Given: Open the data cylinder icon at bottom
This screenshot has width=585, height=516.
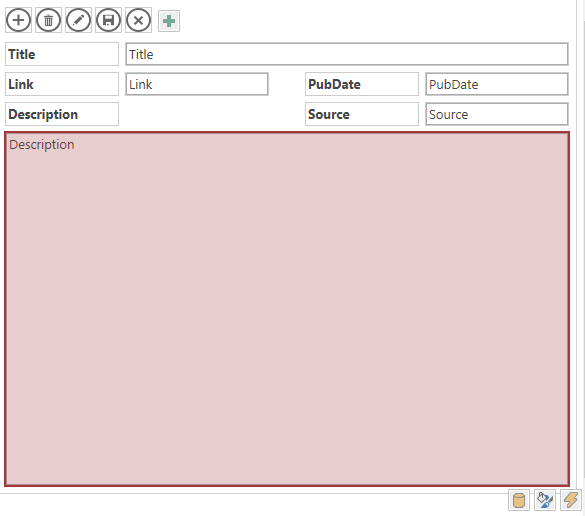Looking at the screenshot, I should coord(519,500).
